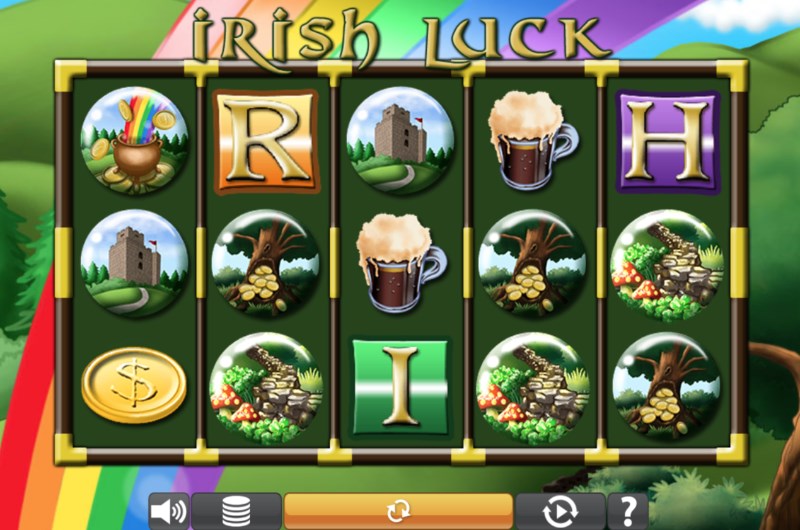
Task: Select the castle symbol in first reel
Action: point(134,263)
